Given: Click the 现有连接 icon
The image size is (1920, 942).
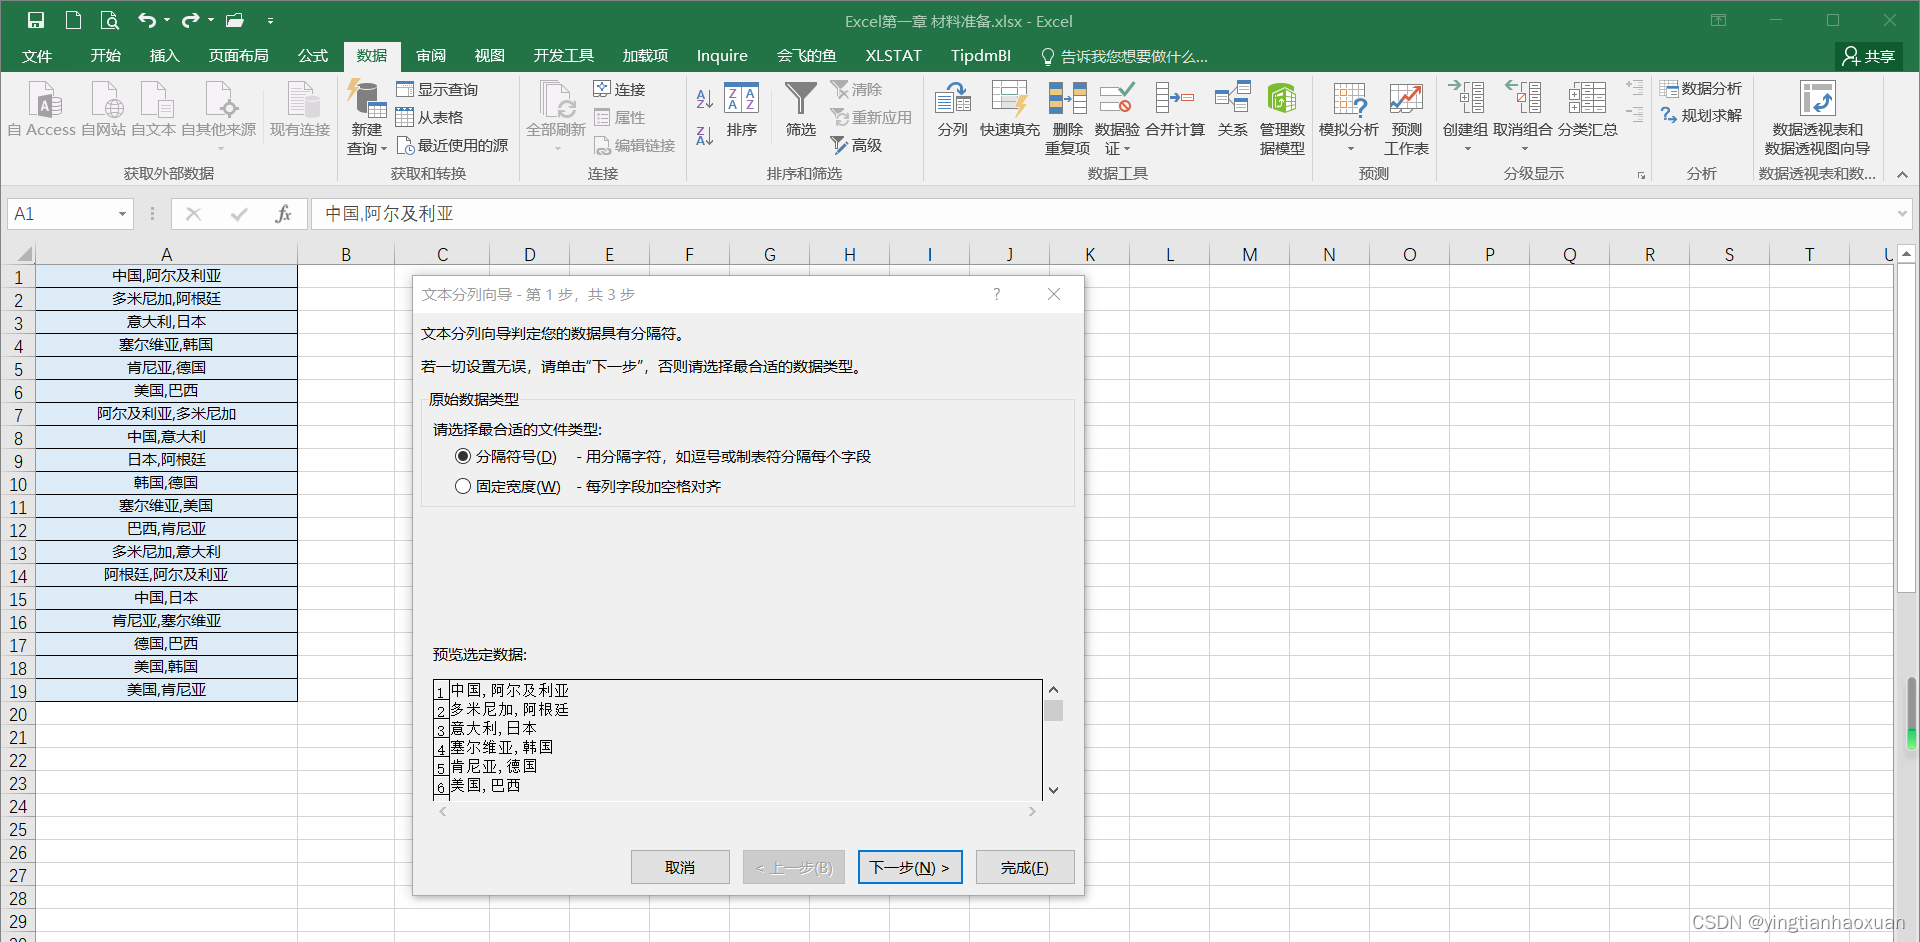Looking at the screenshot, I should coord(300,109).
